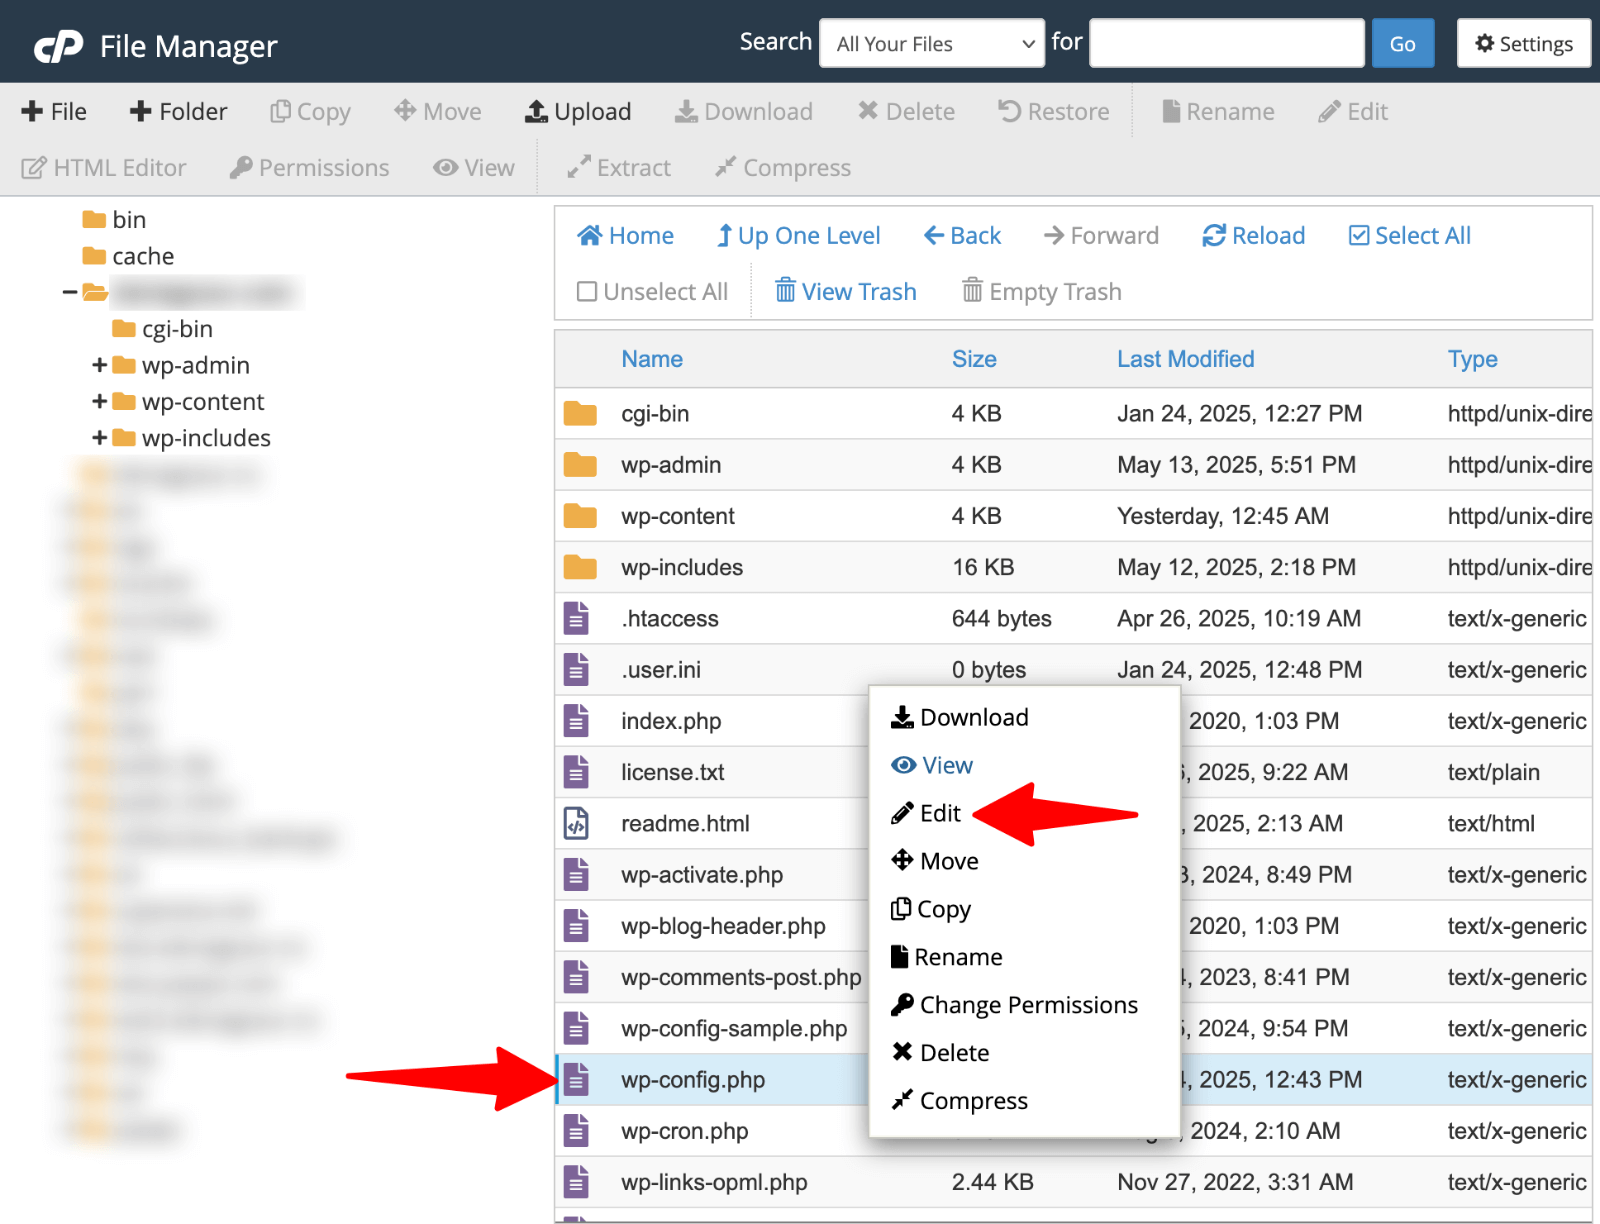
Task: Open the All Your Files search dropdown
Action: [x=931, y=43]
